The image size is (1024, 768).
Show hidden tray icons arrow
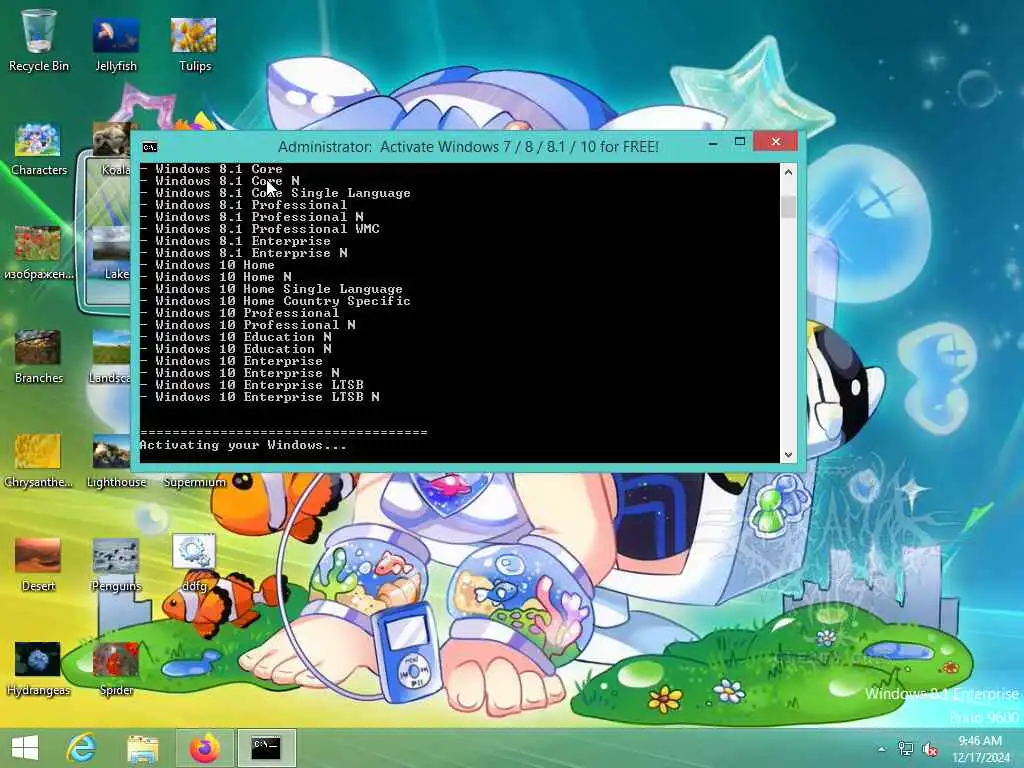(x=882, y=749)
